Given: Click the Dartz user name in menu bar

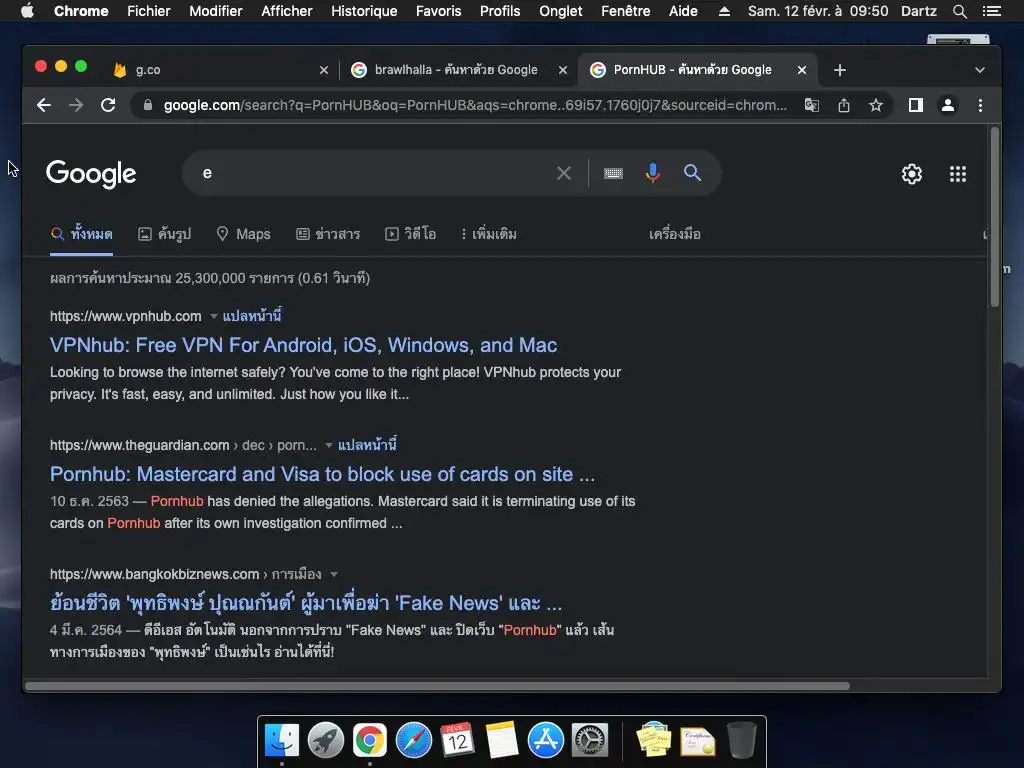Looking at the screenshot, I should 919,11.
